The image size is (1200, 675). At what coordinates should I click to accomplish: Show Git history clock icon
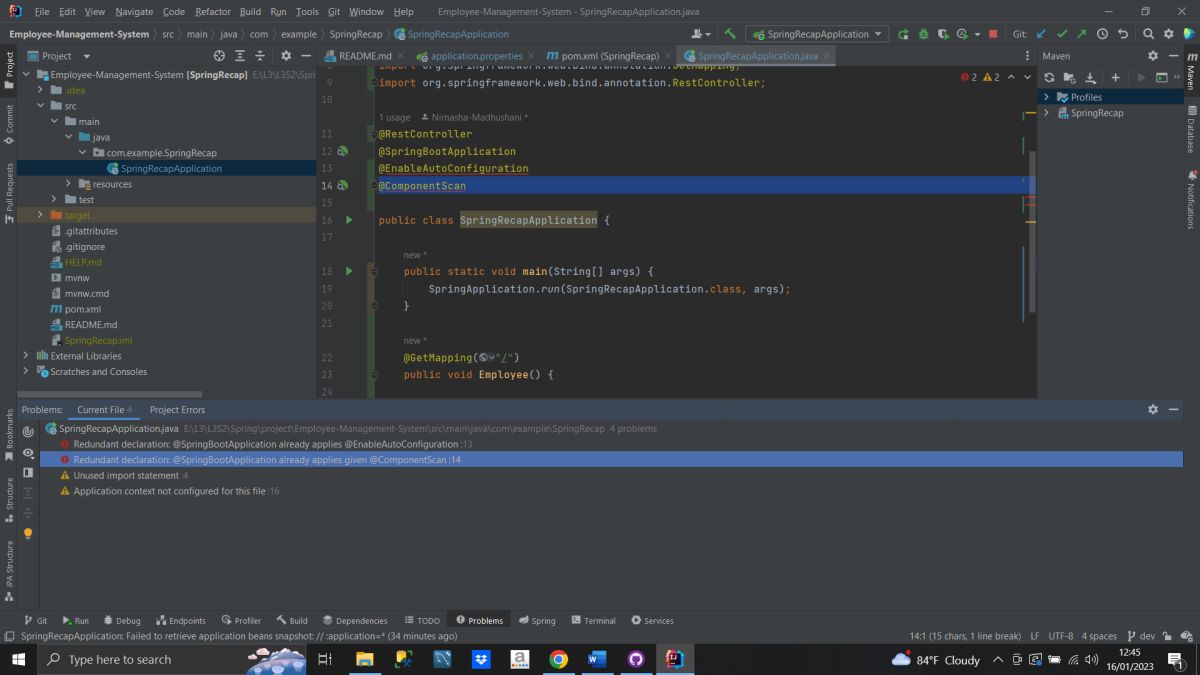(x=1102, y=34)
